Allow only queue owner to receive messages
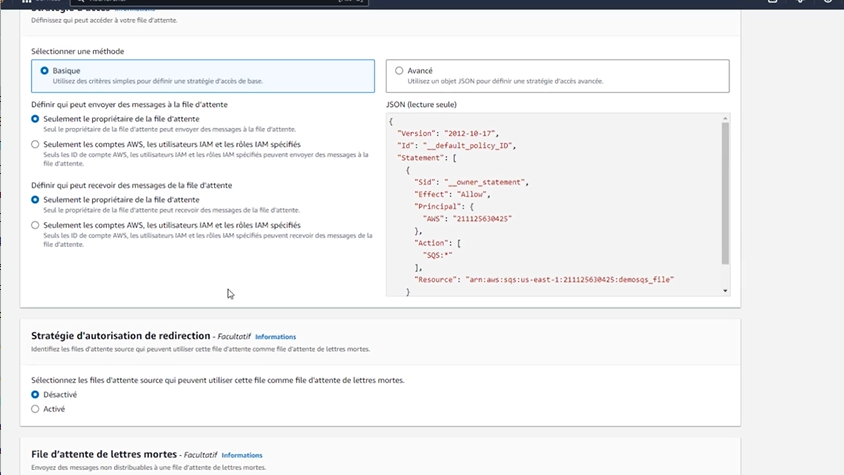Image resolution: width=844 pixels, height=475 pixels. coord(36,200)
